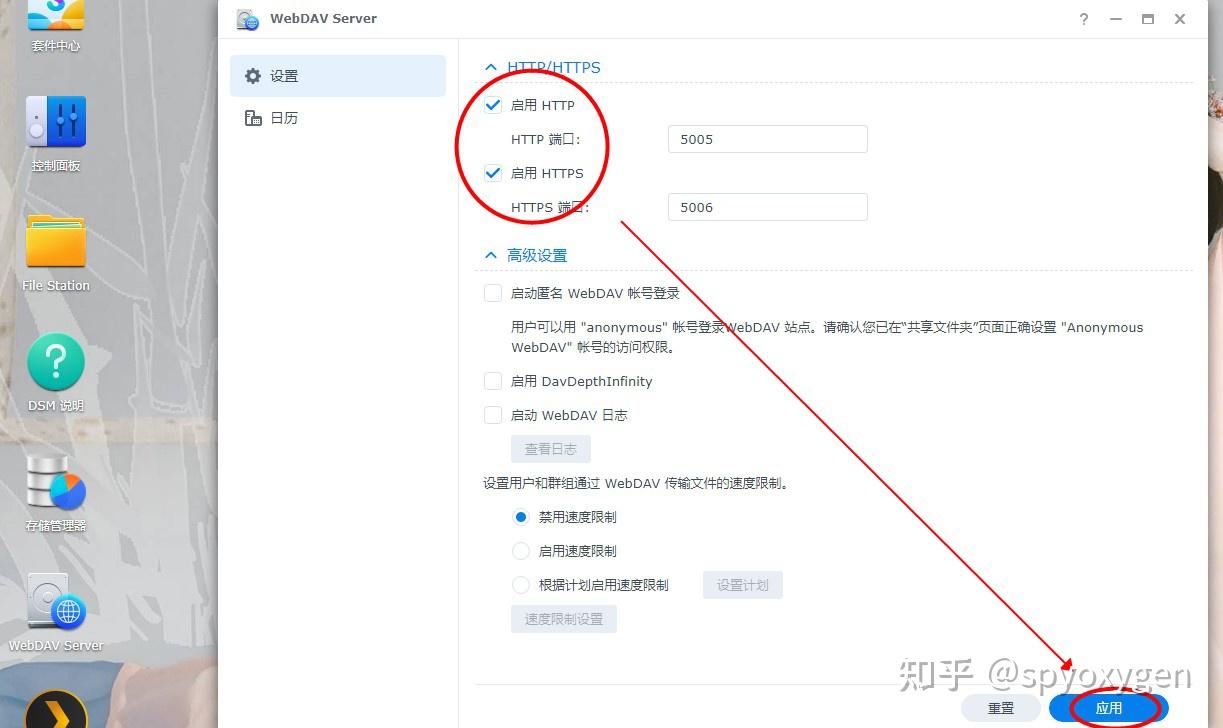1223x728 pixels.
Task: Click the WebDAV Server title bar icon
Action: point(246,18)
